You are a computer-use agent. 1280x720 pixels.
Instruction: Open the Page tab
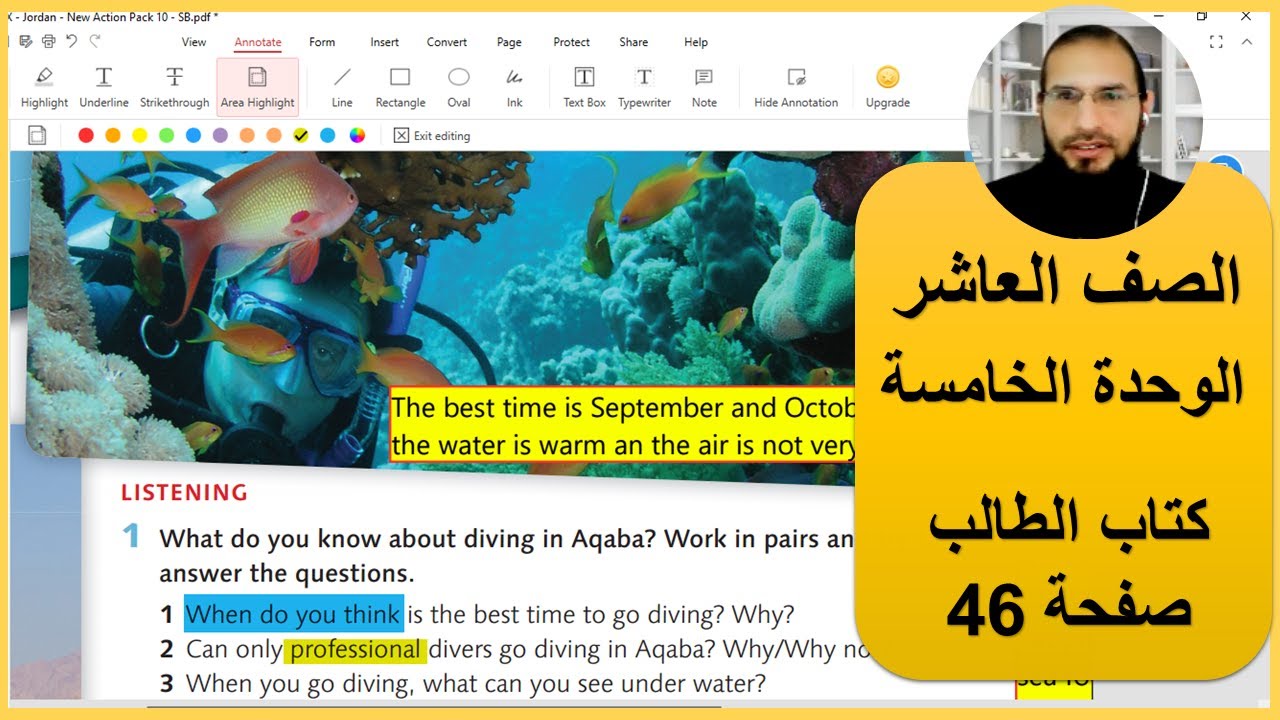(x=509, y=42)
